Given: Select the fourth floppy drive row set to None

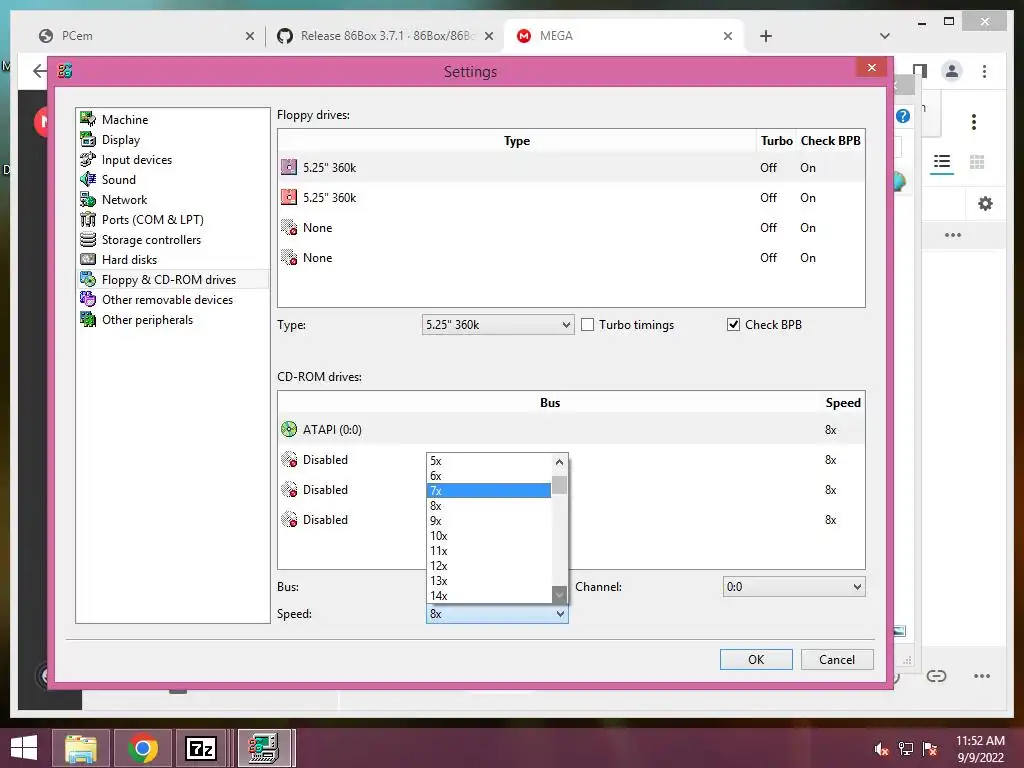Looking at the screenshot, I should (x=571, y=258).
